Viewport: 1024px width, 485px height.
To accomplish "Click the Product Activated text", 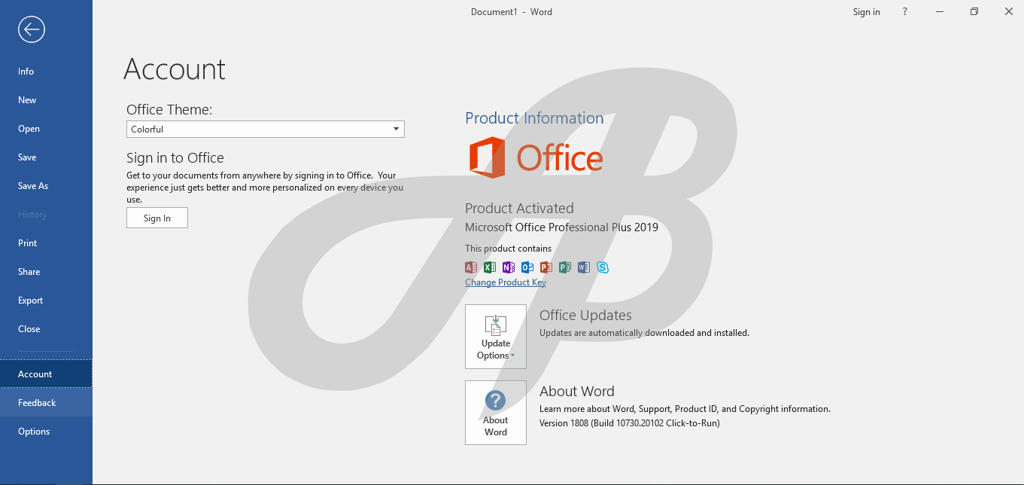I will pyautogui.click(x=519, y=208).
